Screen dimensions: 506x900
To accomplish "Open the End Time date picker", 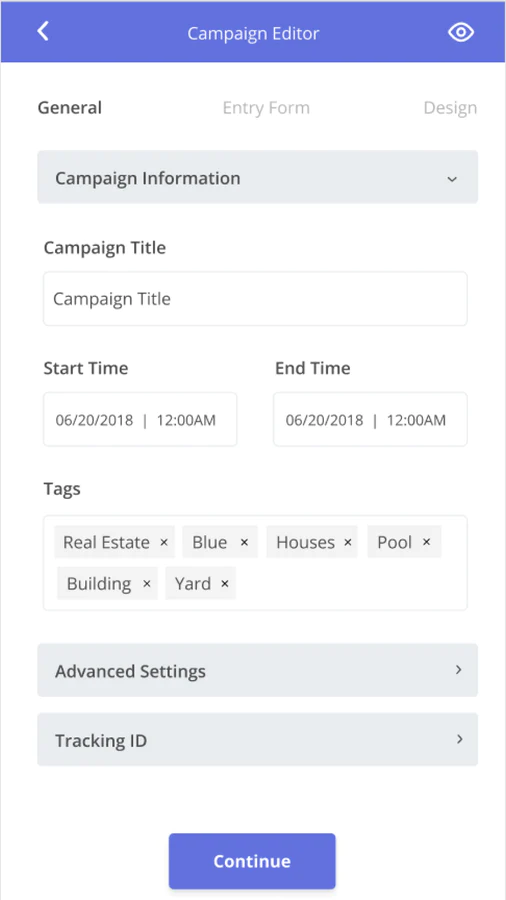I will tap(371, 420).
